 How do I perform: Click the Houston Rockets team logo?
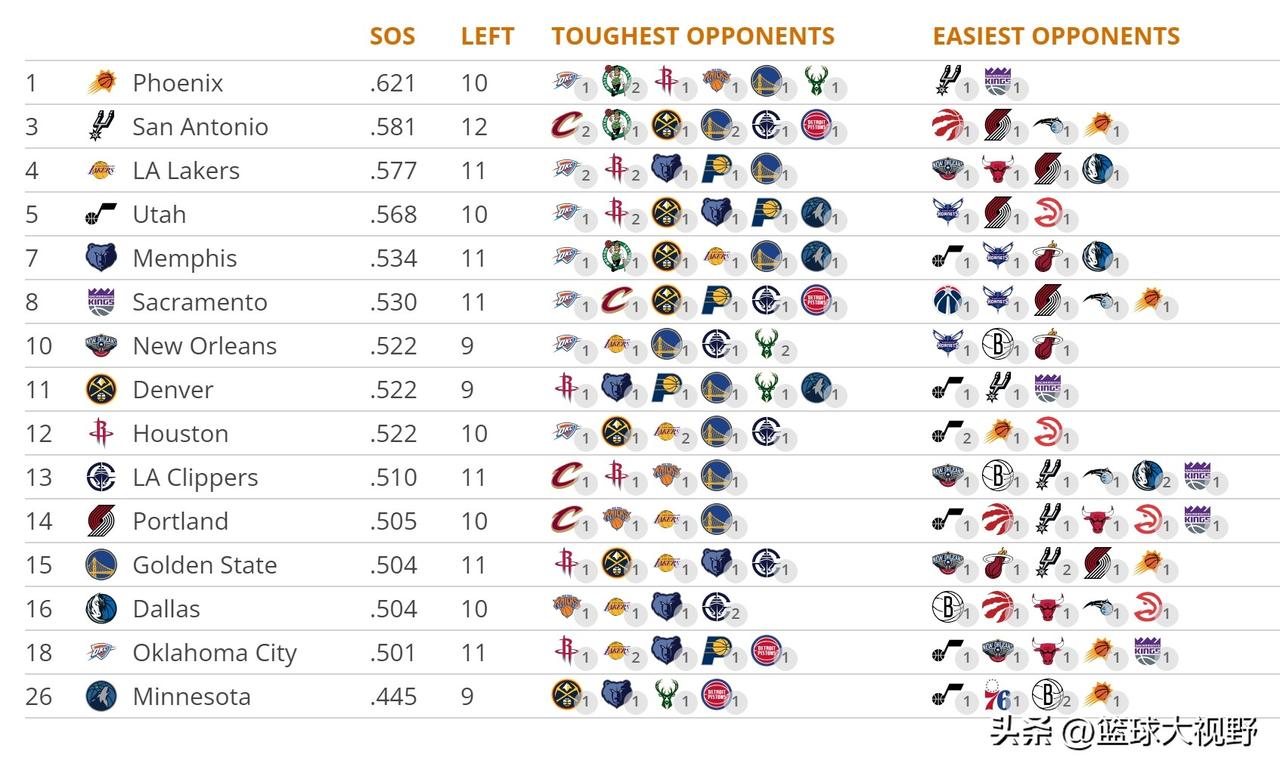coord(101,433)
